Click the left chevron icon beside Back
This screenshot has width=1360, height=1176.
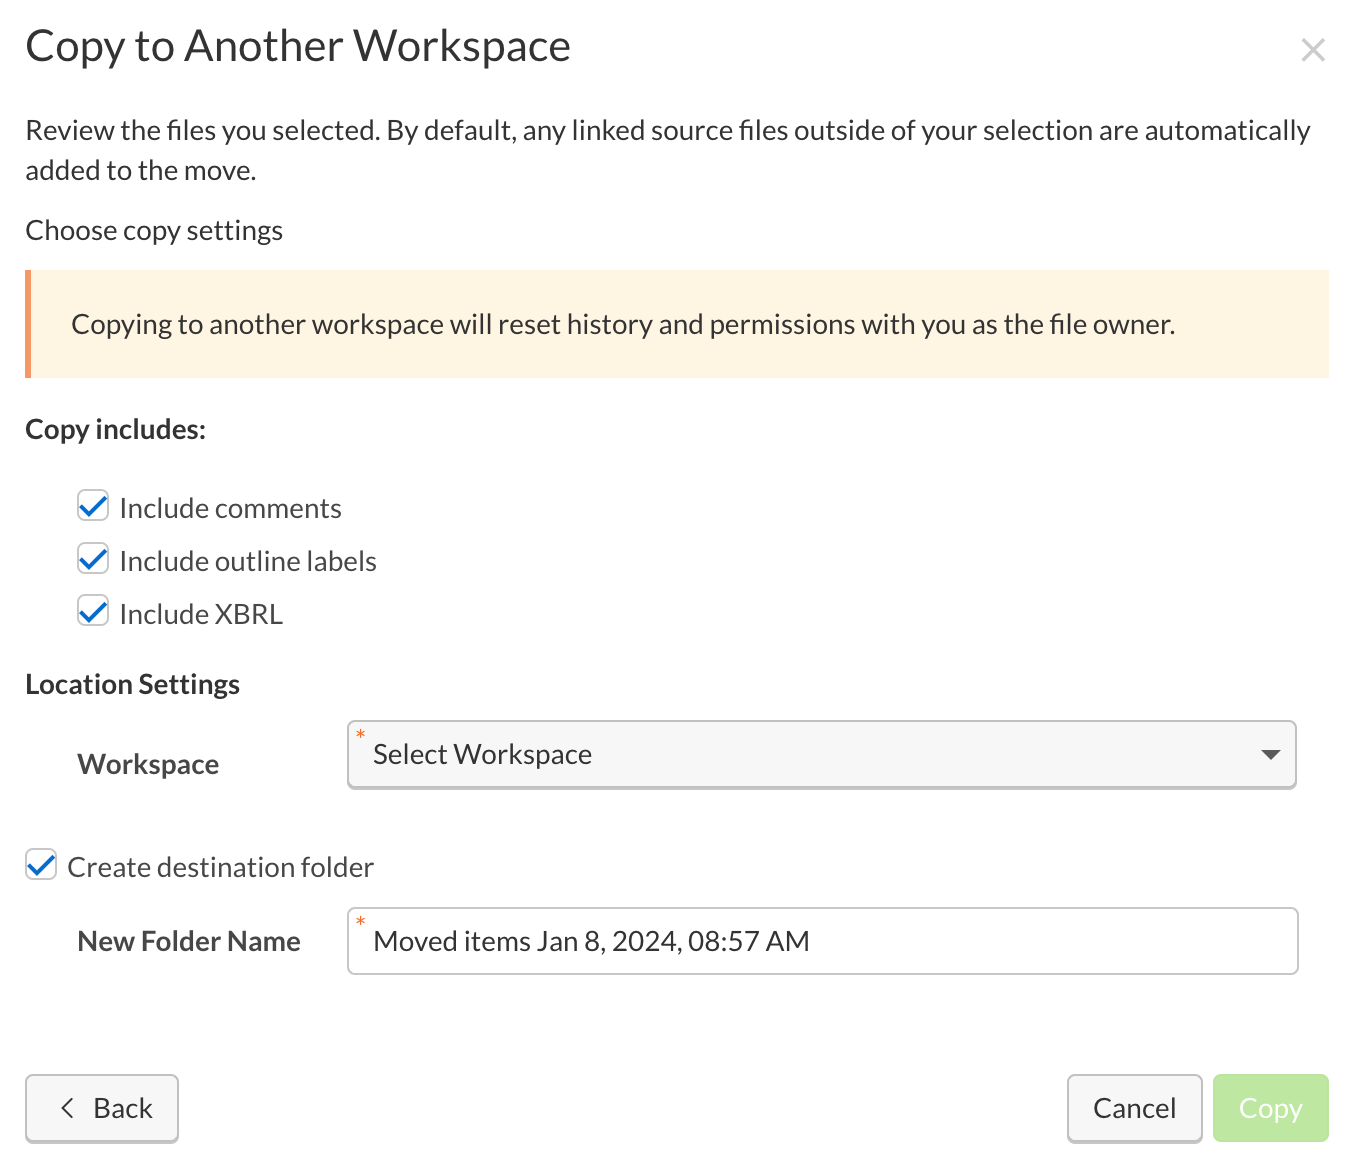tap(67, 1108)
